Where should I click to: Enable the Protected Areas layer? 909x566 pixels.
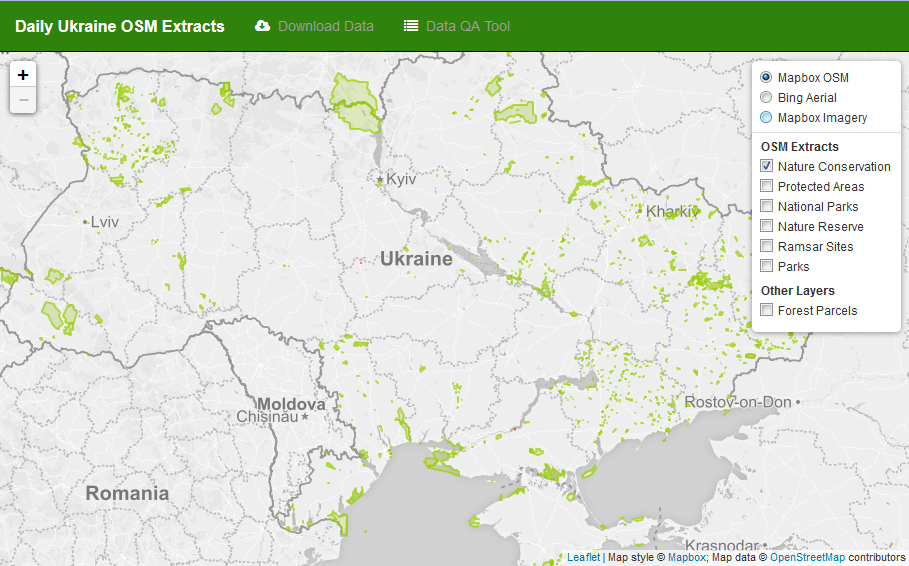(x=767, y=186)
